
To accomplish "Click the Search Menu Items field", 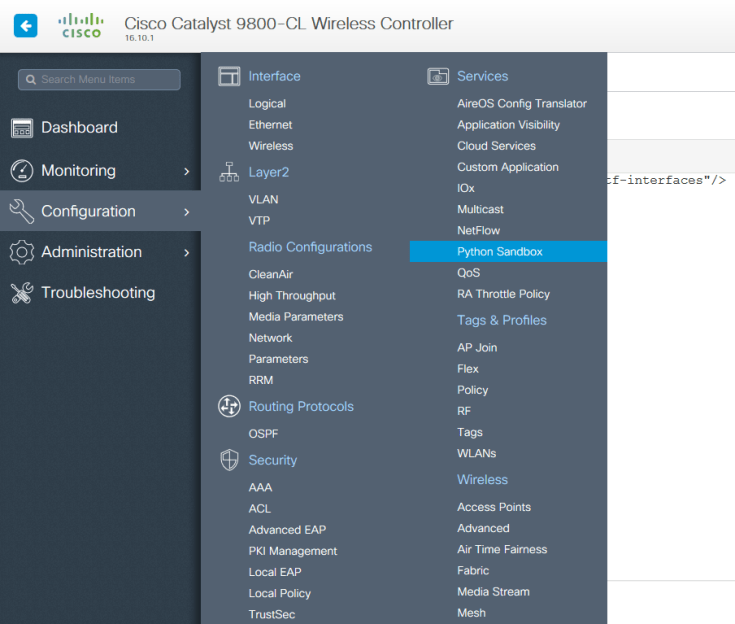I will click(99, 80).
